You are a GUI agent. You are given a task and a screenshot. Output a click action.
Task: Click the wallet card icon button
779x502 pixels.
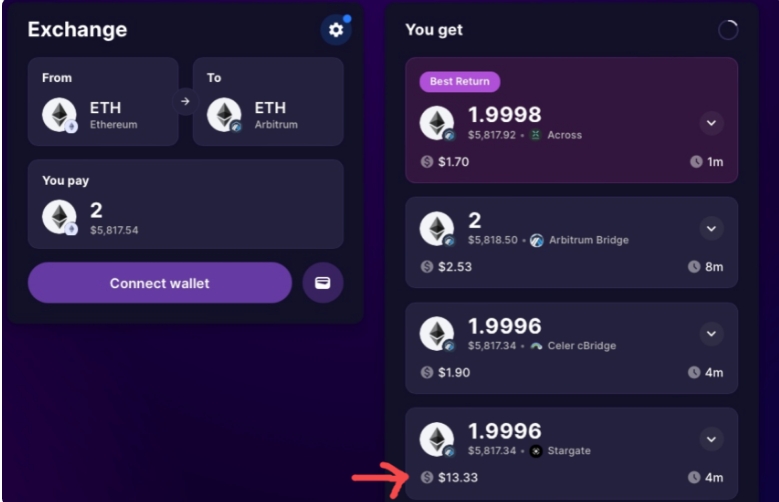[323, 283]
